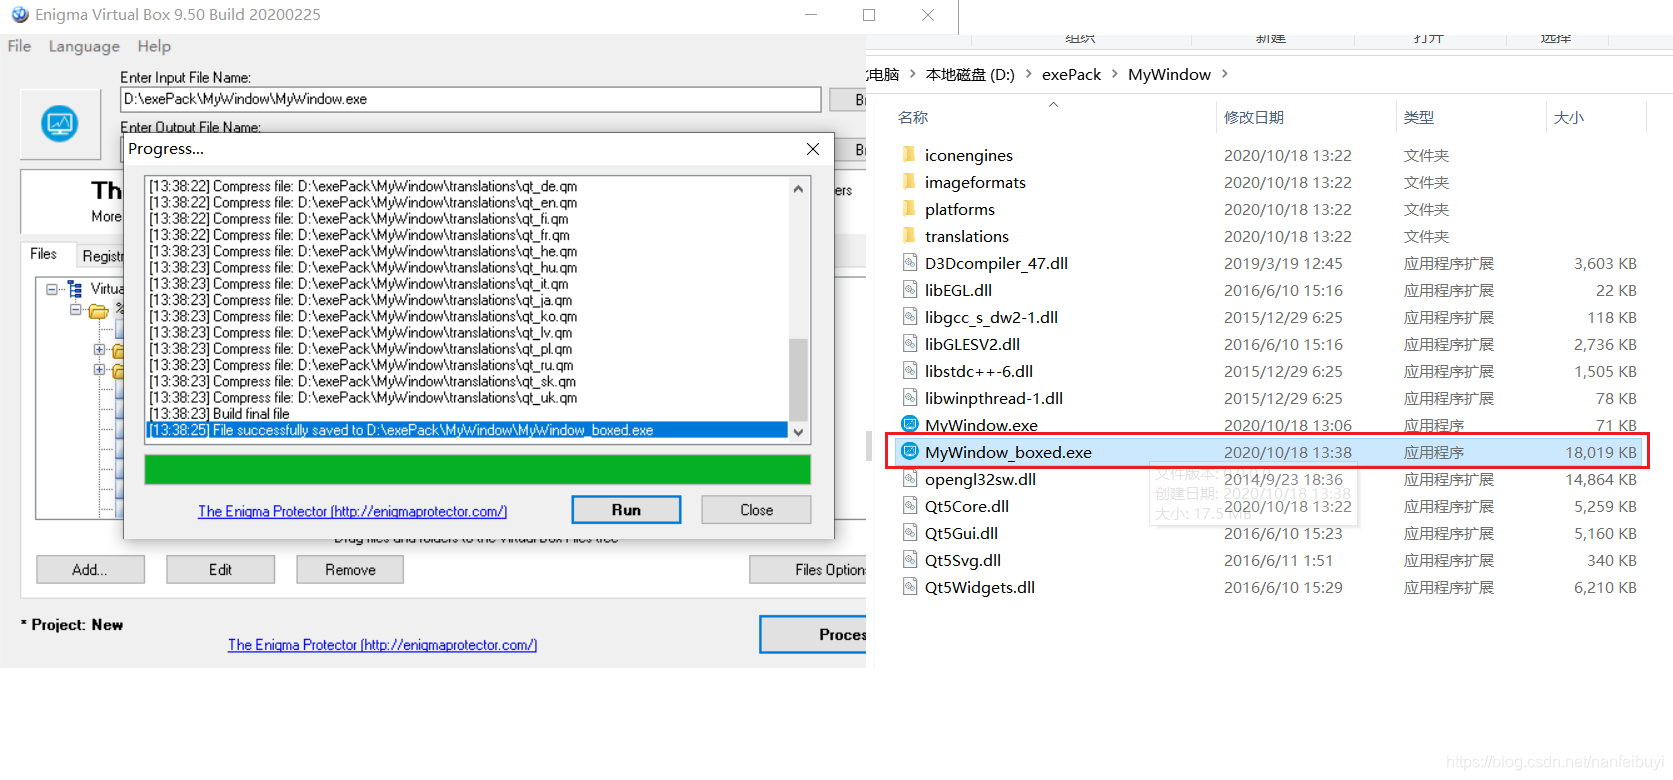This screenshot has height=780, width=1673.
Task: Sort by the 修改日期 column header
Action: (1254, 117)
